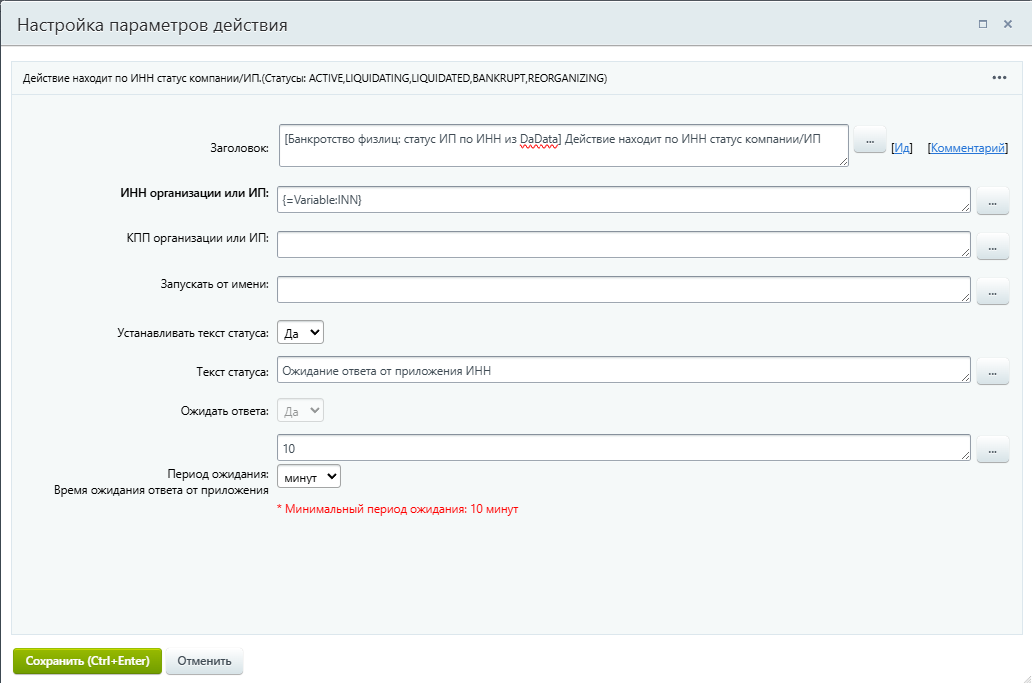The height and width of the screenshot is (683, 1032).
Task: Open the value picker for ИНН организации или ИП
Action: pos(992,201)
